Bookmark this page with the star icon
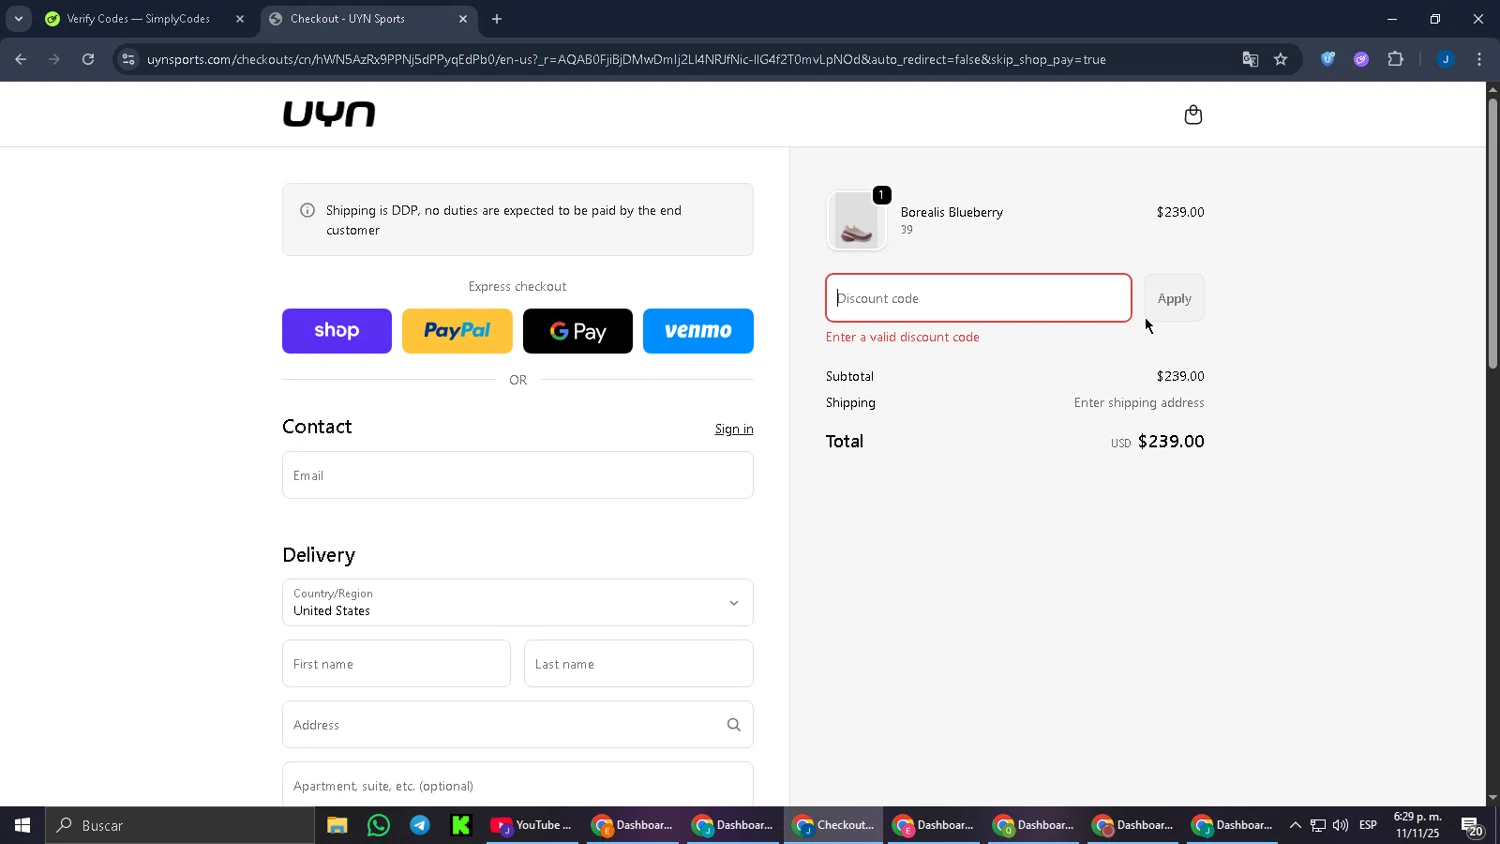Viewport: 1500px width, 844px height. click(x=1280, y=59)
